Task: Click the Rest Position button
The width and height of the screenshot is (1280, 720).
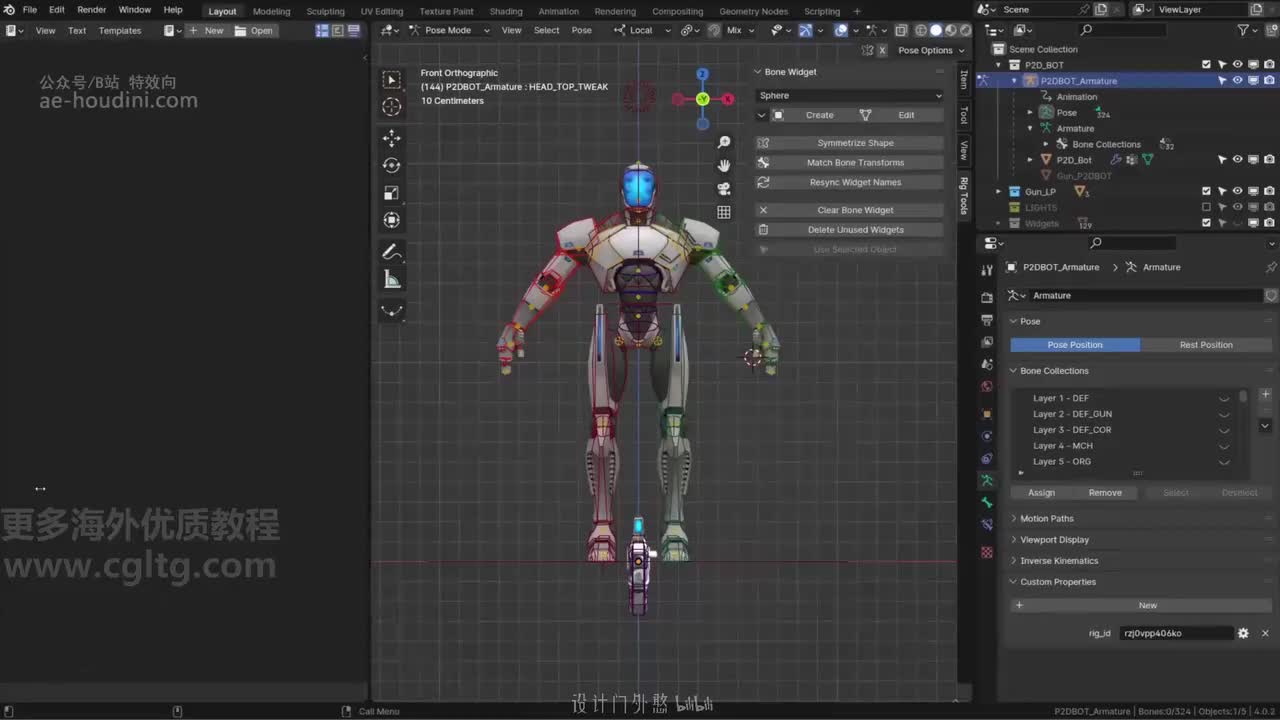Action: (x=1206, y=345)
